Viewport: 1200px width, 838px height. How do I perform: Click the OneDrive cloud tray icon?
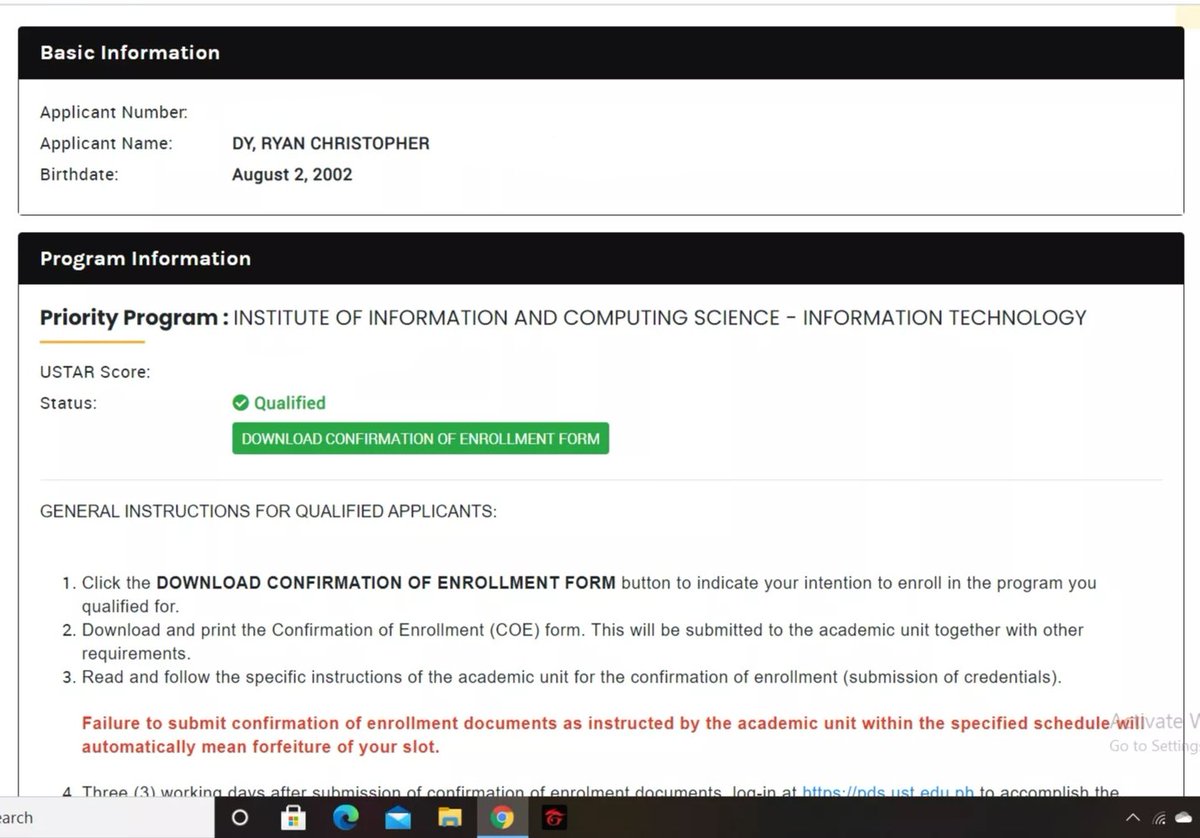(x=1184, y=817)
